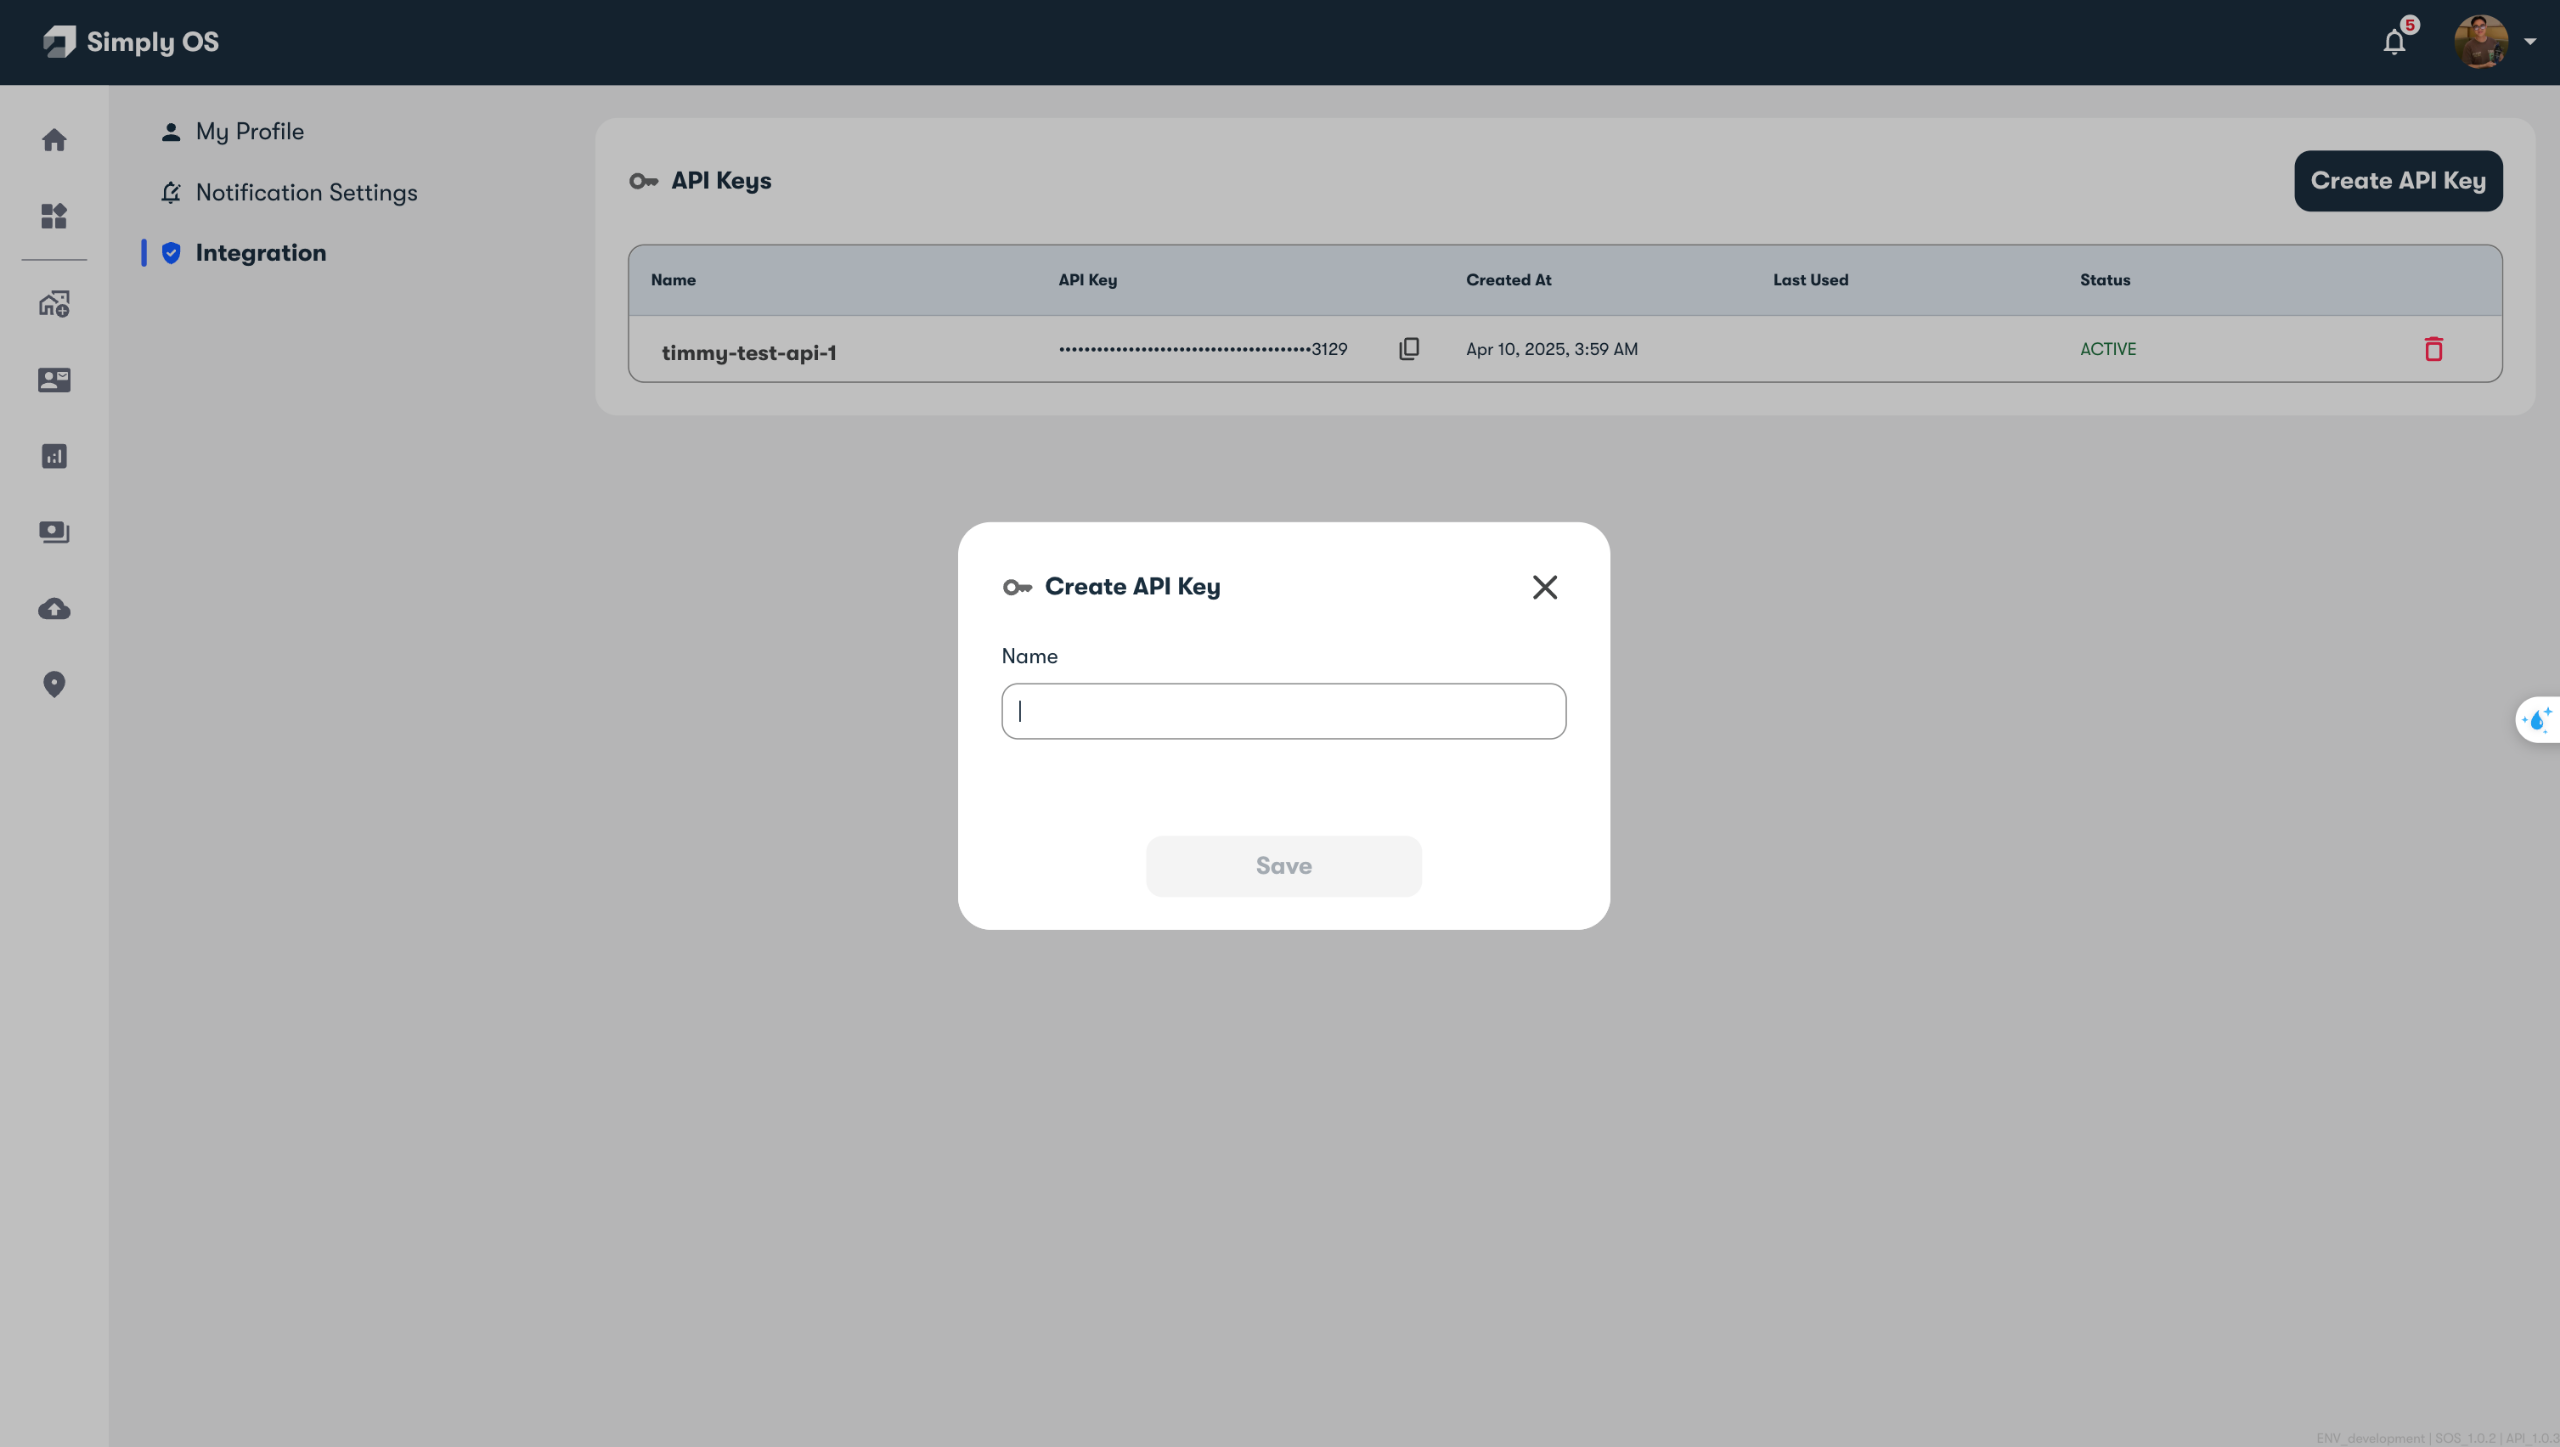Close the Create API Key dialog
The image size is (2560, 1447).
coord(1544,587)
